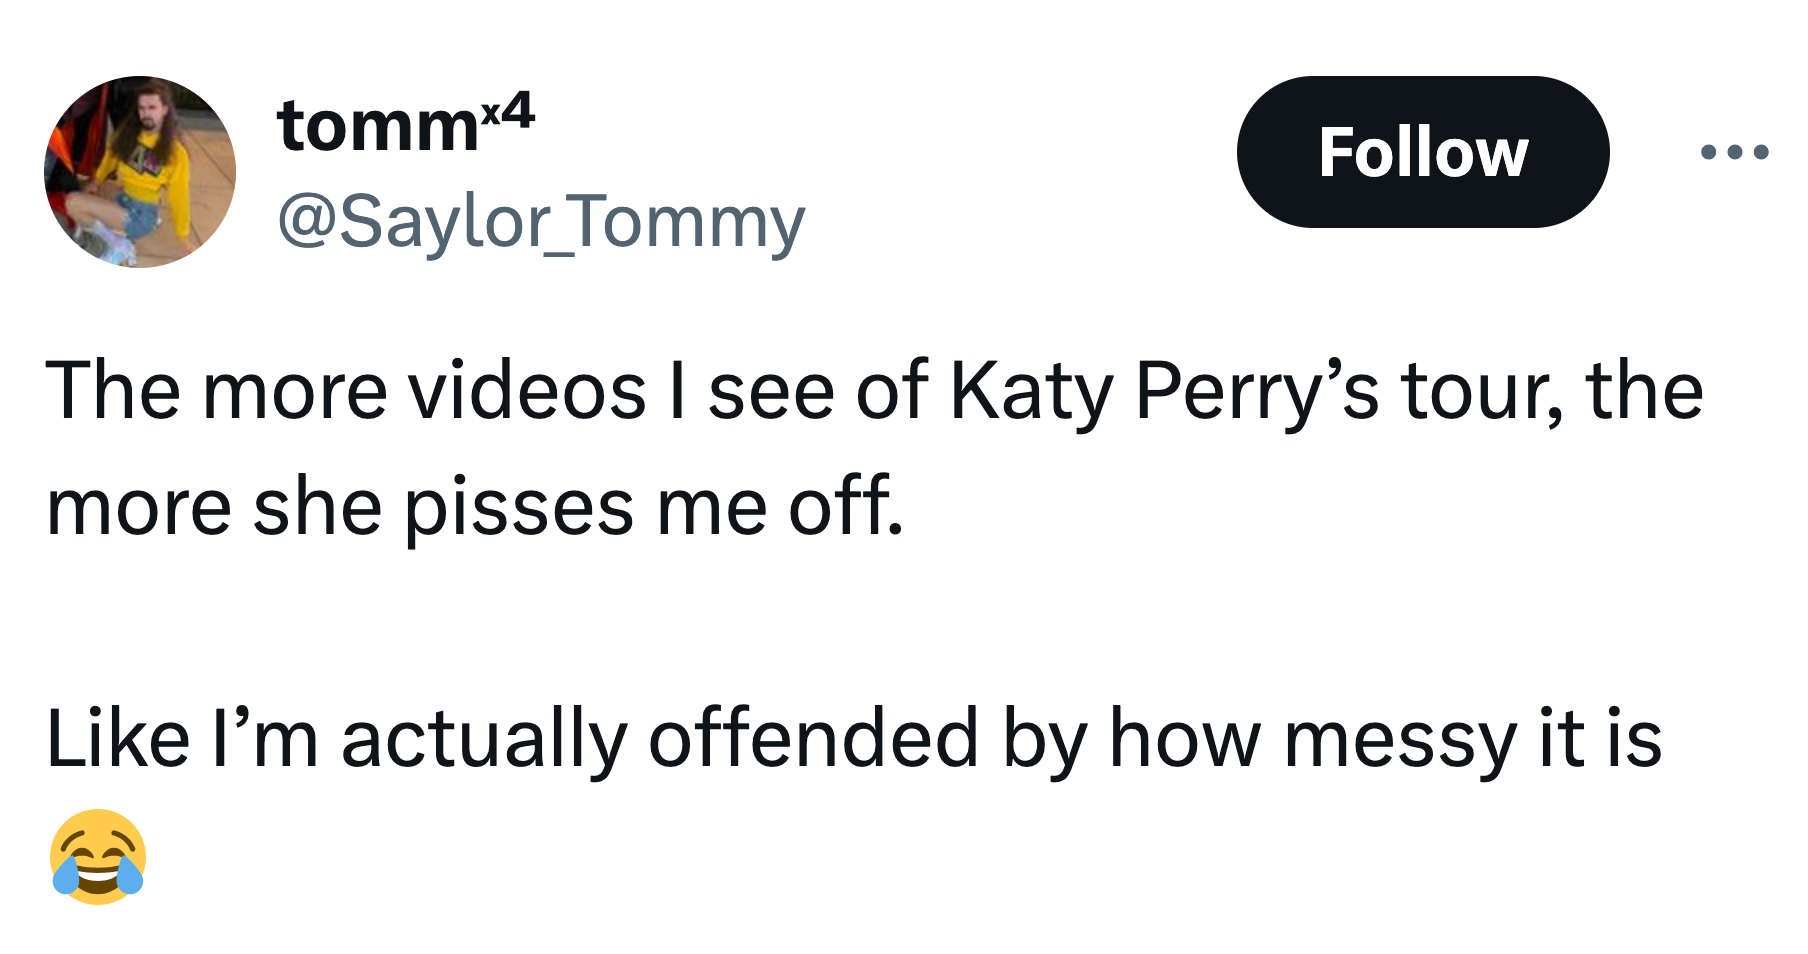Click the crying laughing emoji
This screenshot has height=954, width=1808.
98,857
